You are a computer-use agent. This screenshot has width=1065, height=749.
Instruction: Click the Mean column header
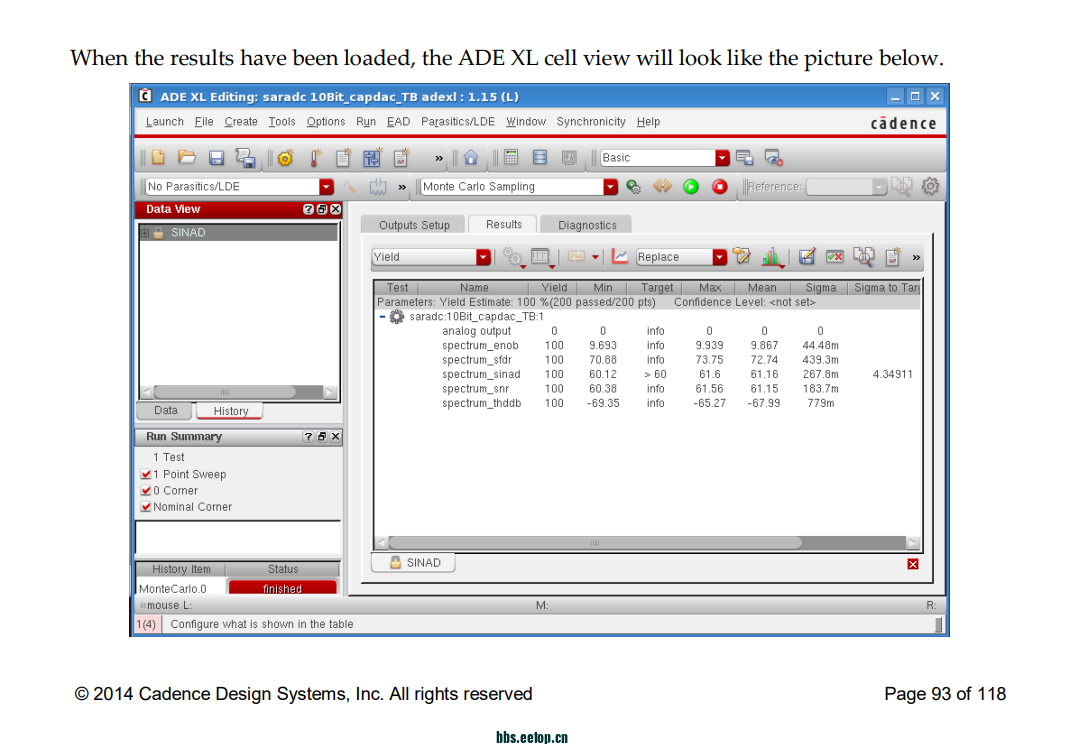(x=762, y=287)
